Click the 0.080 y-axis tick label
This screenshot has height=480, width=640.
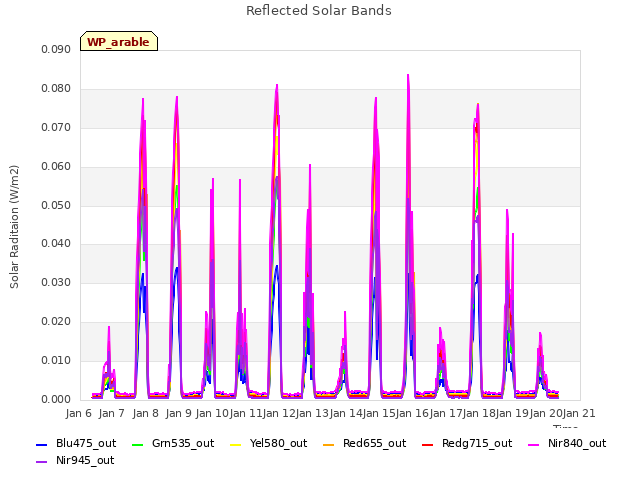pos(56,89)
